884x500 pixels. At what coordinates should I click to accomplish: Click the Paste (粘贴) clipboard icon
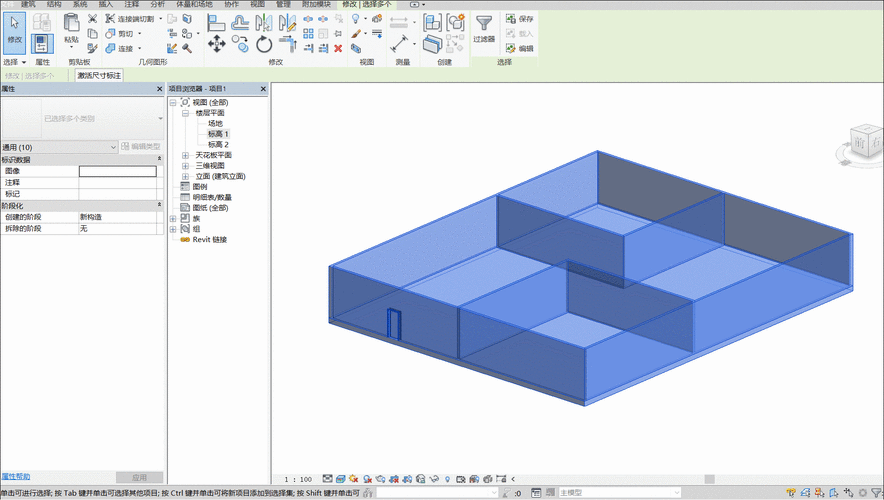[x=72, y=24]
